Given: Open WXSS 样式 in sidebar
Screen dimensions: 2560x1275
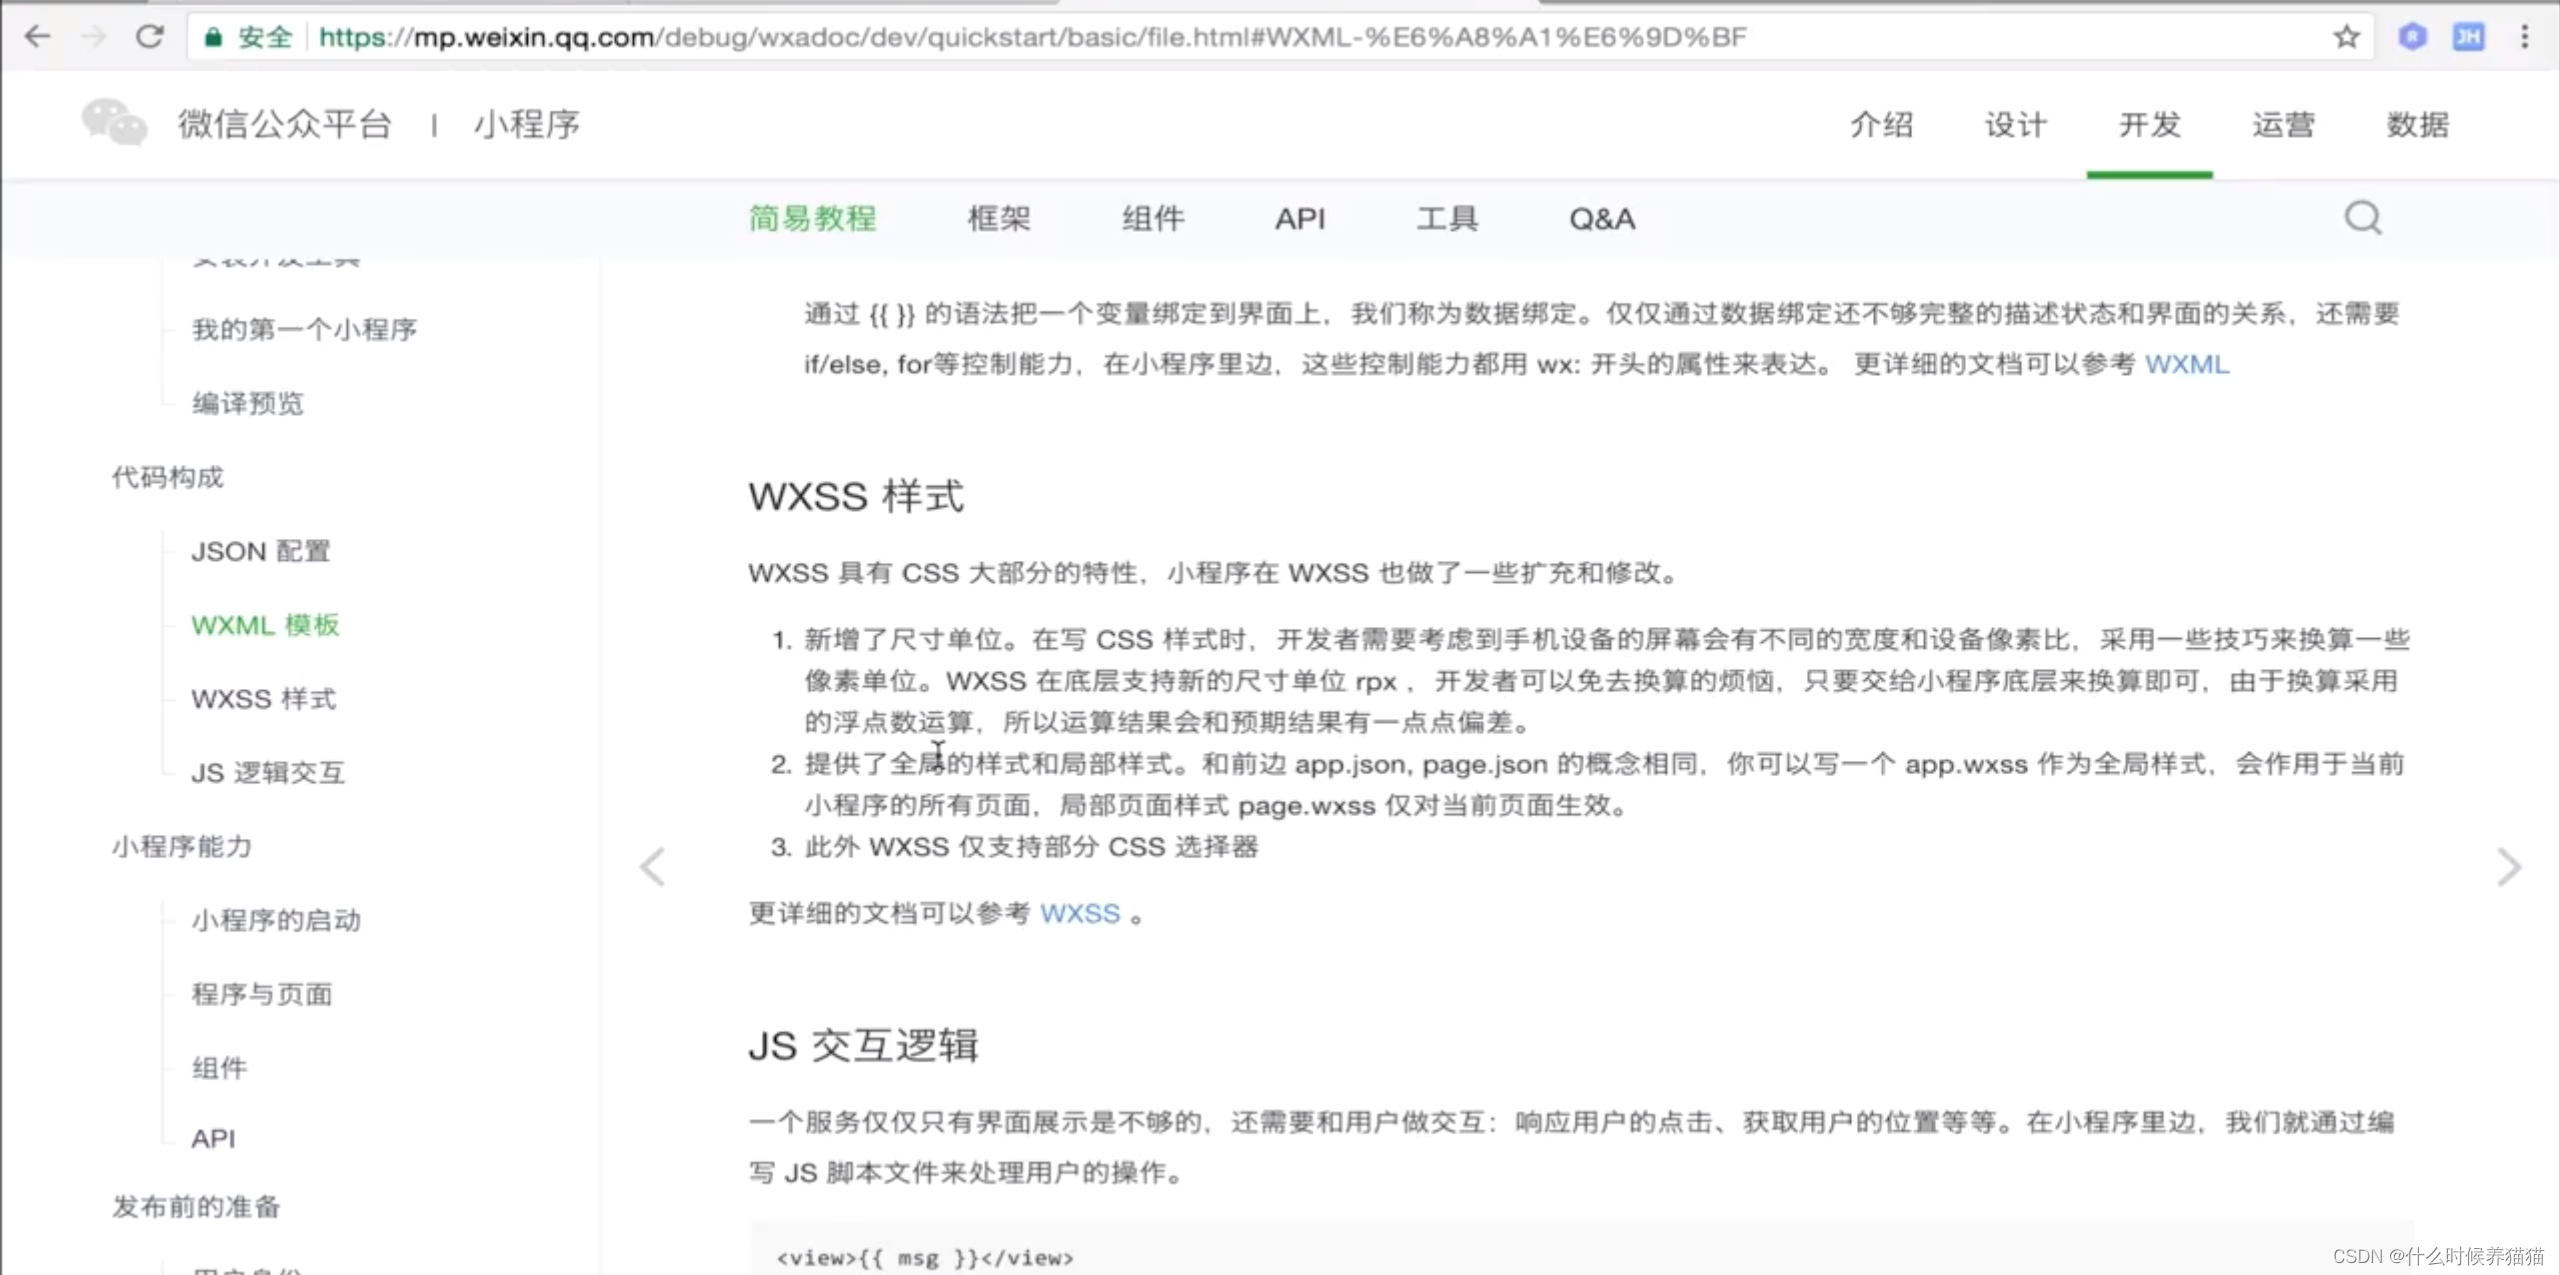Looking at the screenshot, I should [263, 698].
